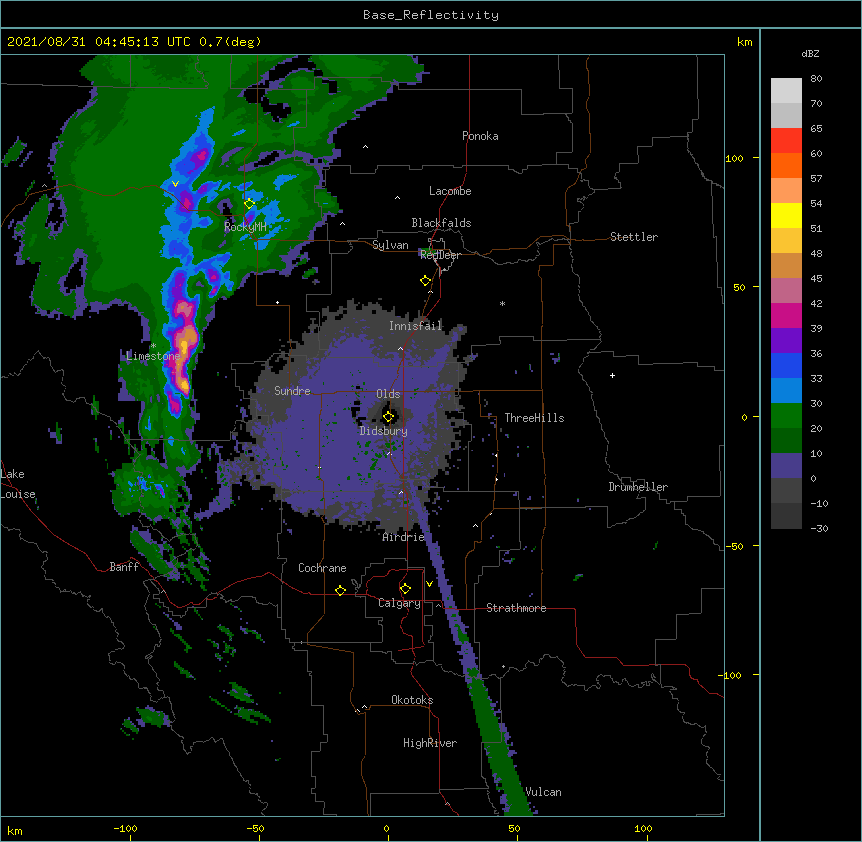Click the Lake Louise label
Viewport: 862px width, 842px height.
[x=17, y=484]
